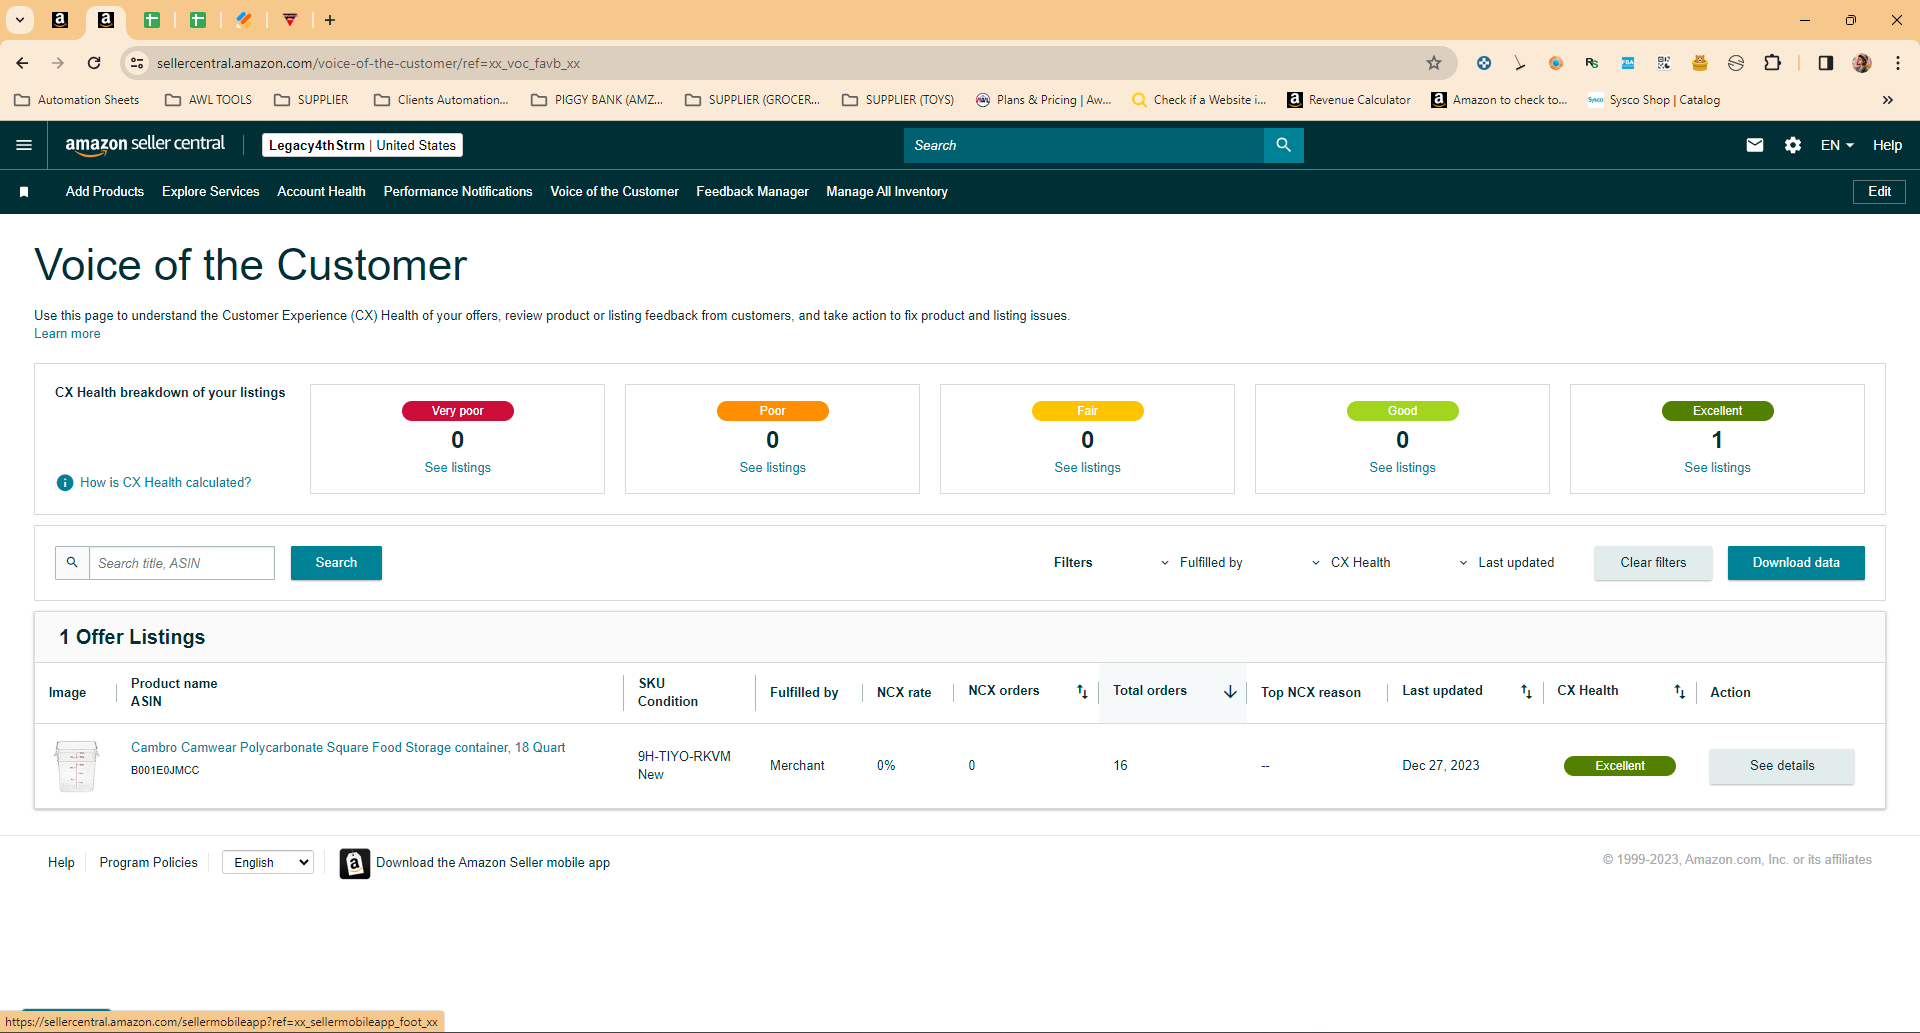
Task: See listings under Good
Action: pyautogui.click(x=1403, y=468)
